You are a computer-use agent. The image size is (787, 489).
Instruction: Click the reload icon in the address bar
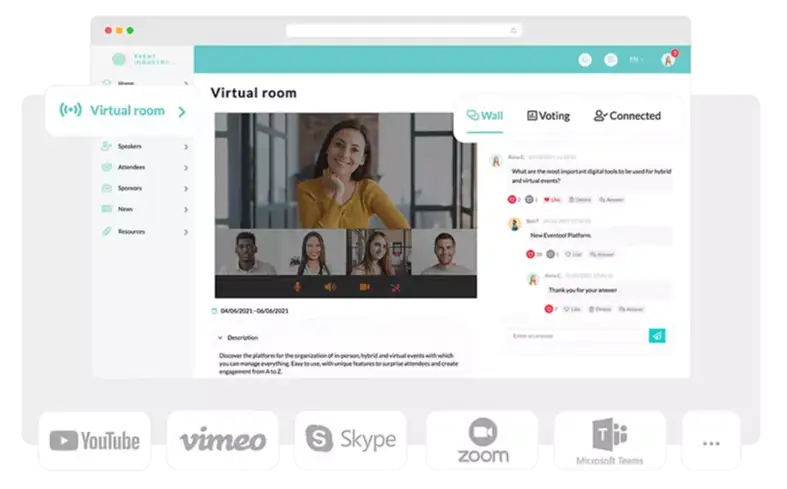(x=513, y=31)
